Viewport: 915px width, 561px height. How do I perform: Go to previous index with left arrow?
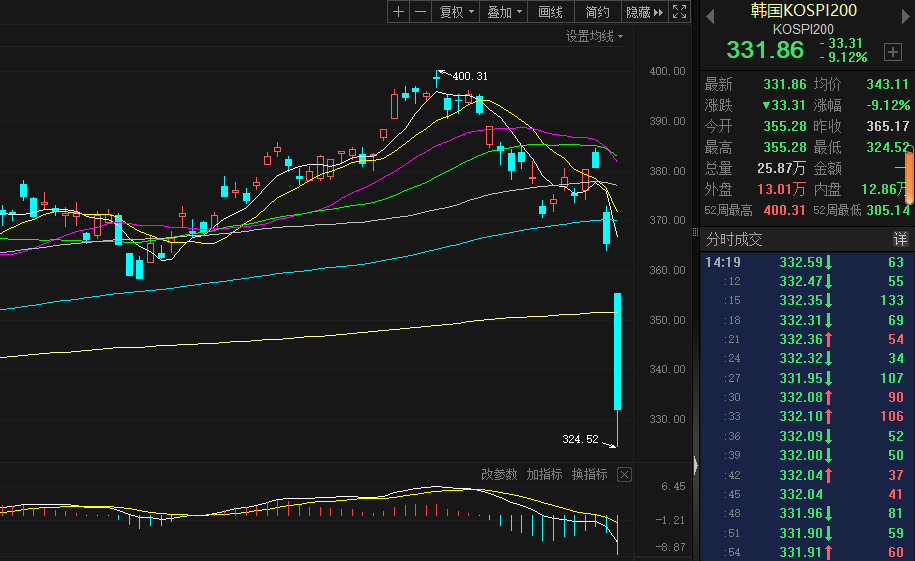point(710,16)
